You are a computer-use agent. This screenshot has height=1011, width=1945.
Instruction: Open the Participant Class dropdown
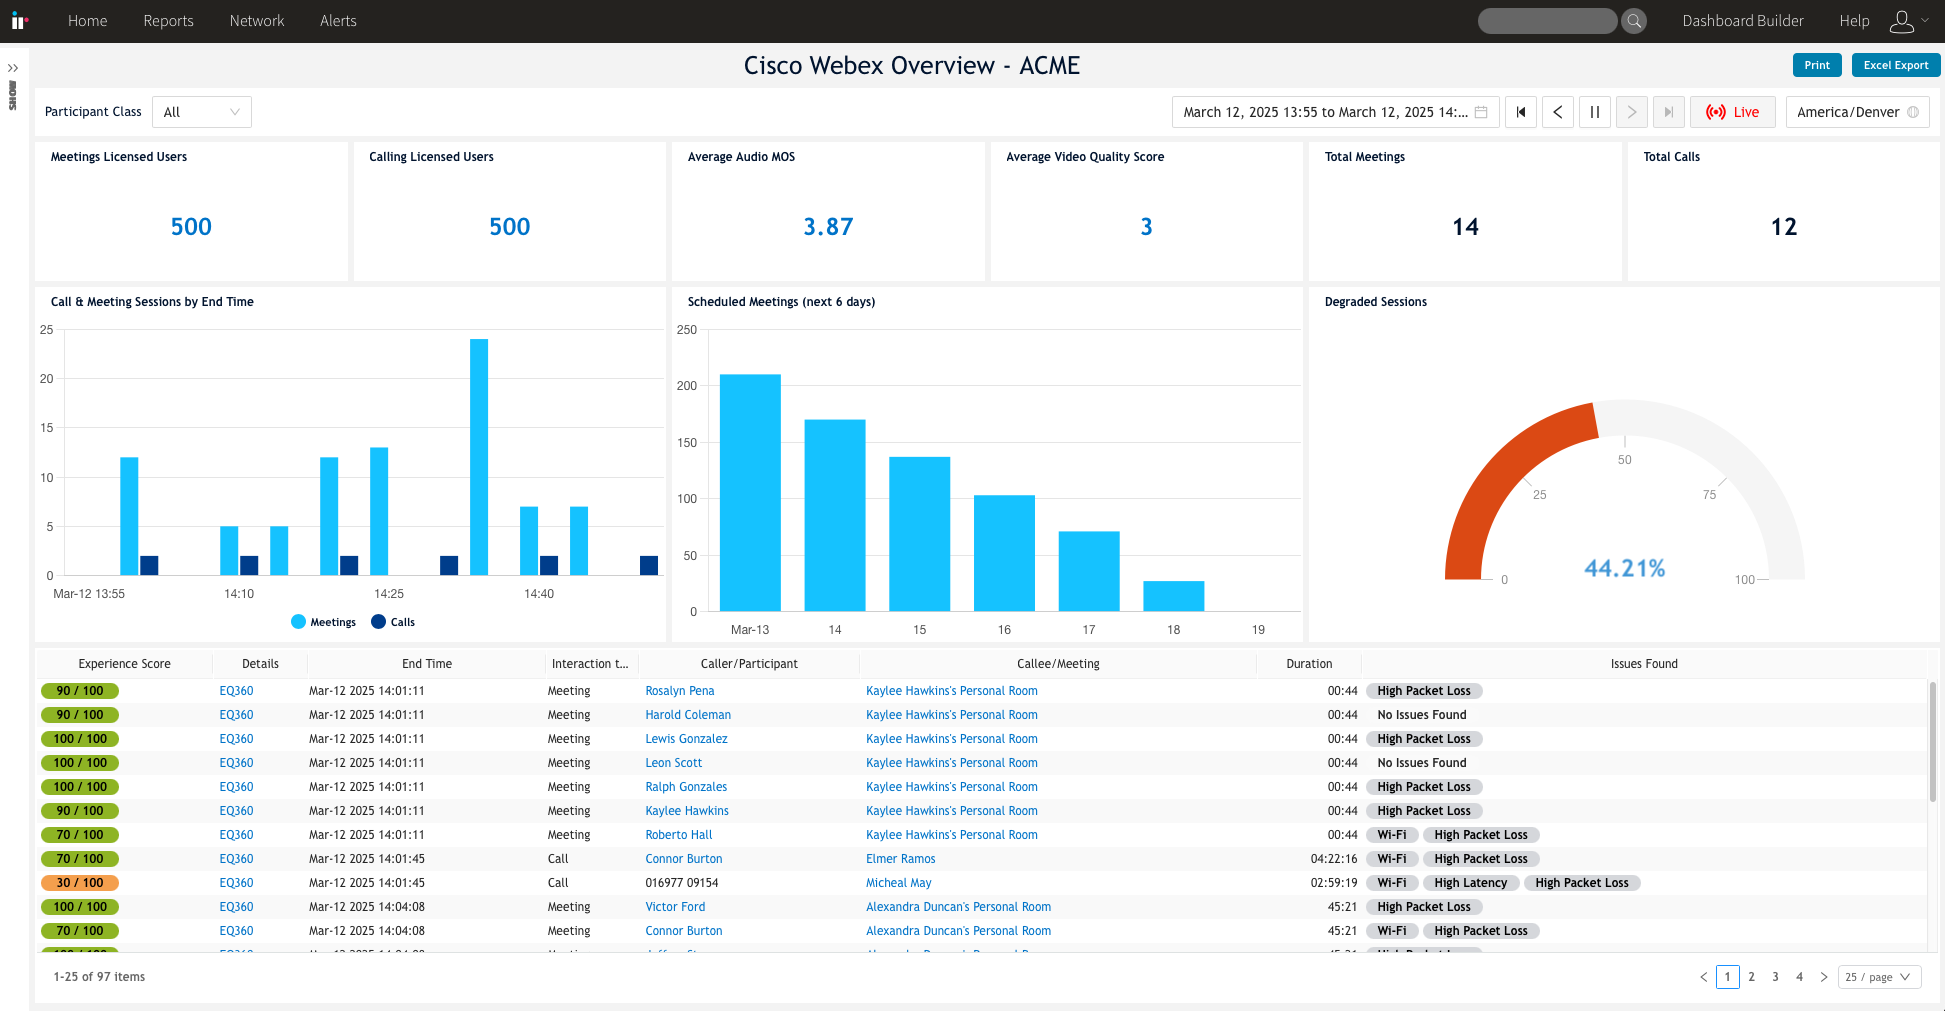[x=201, y=112]
